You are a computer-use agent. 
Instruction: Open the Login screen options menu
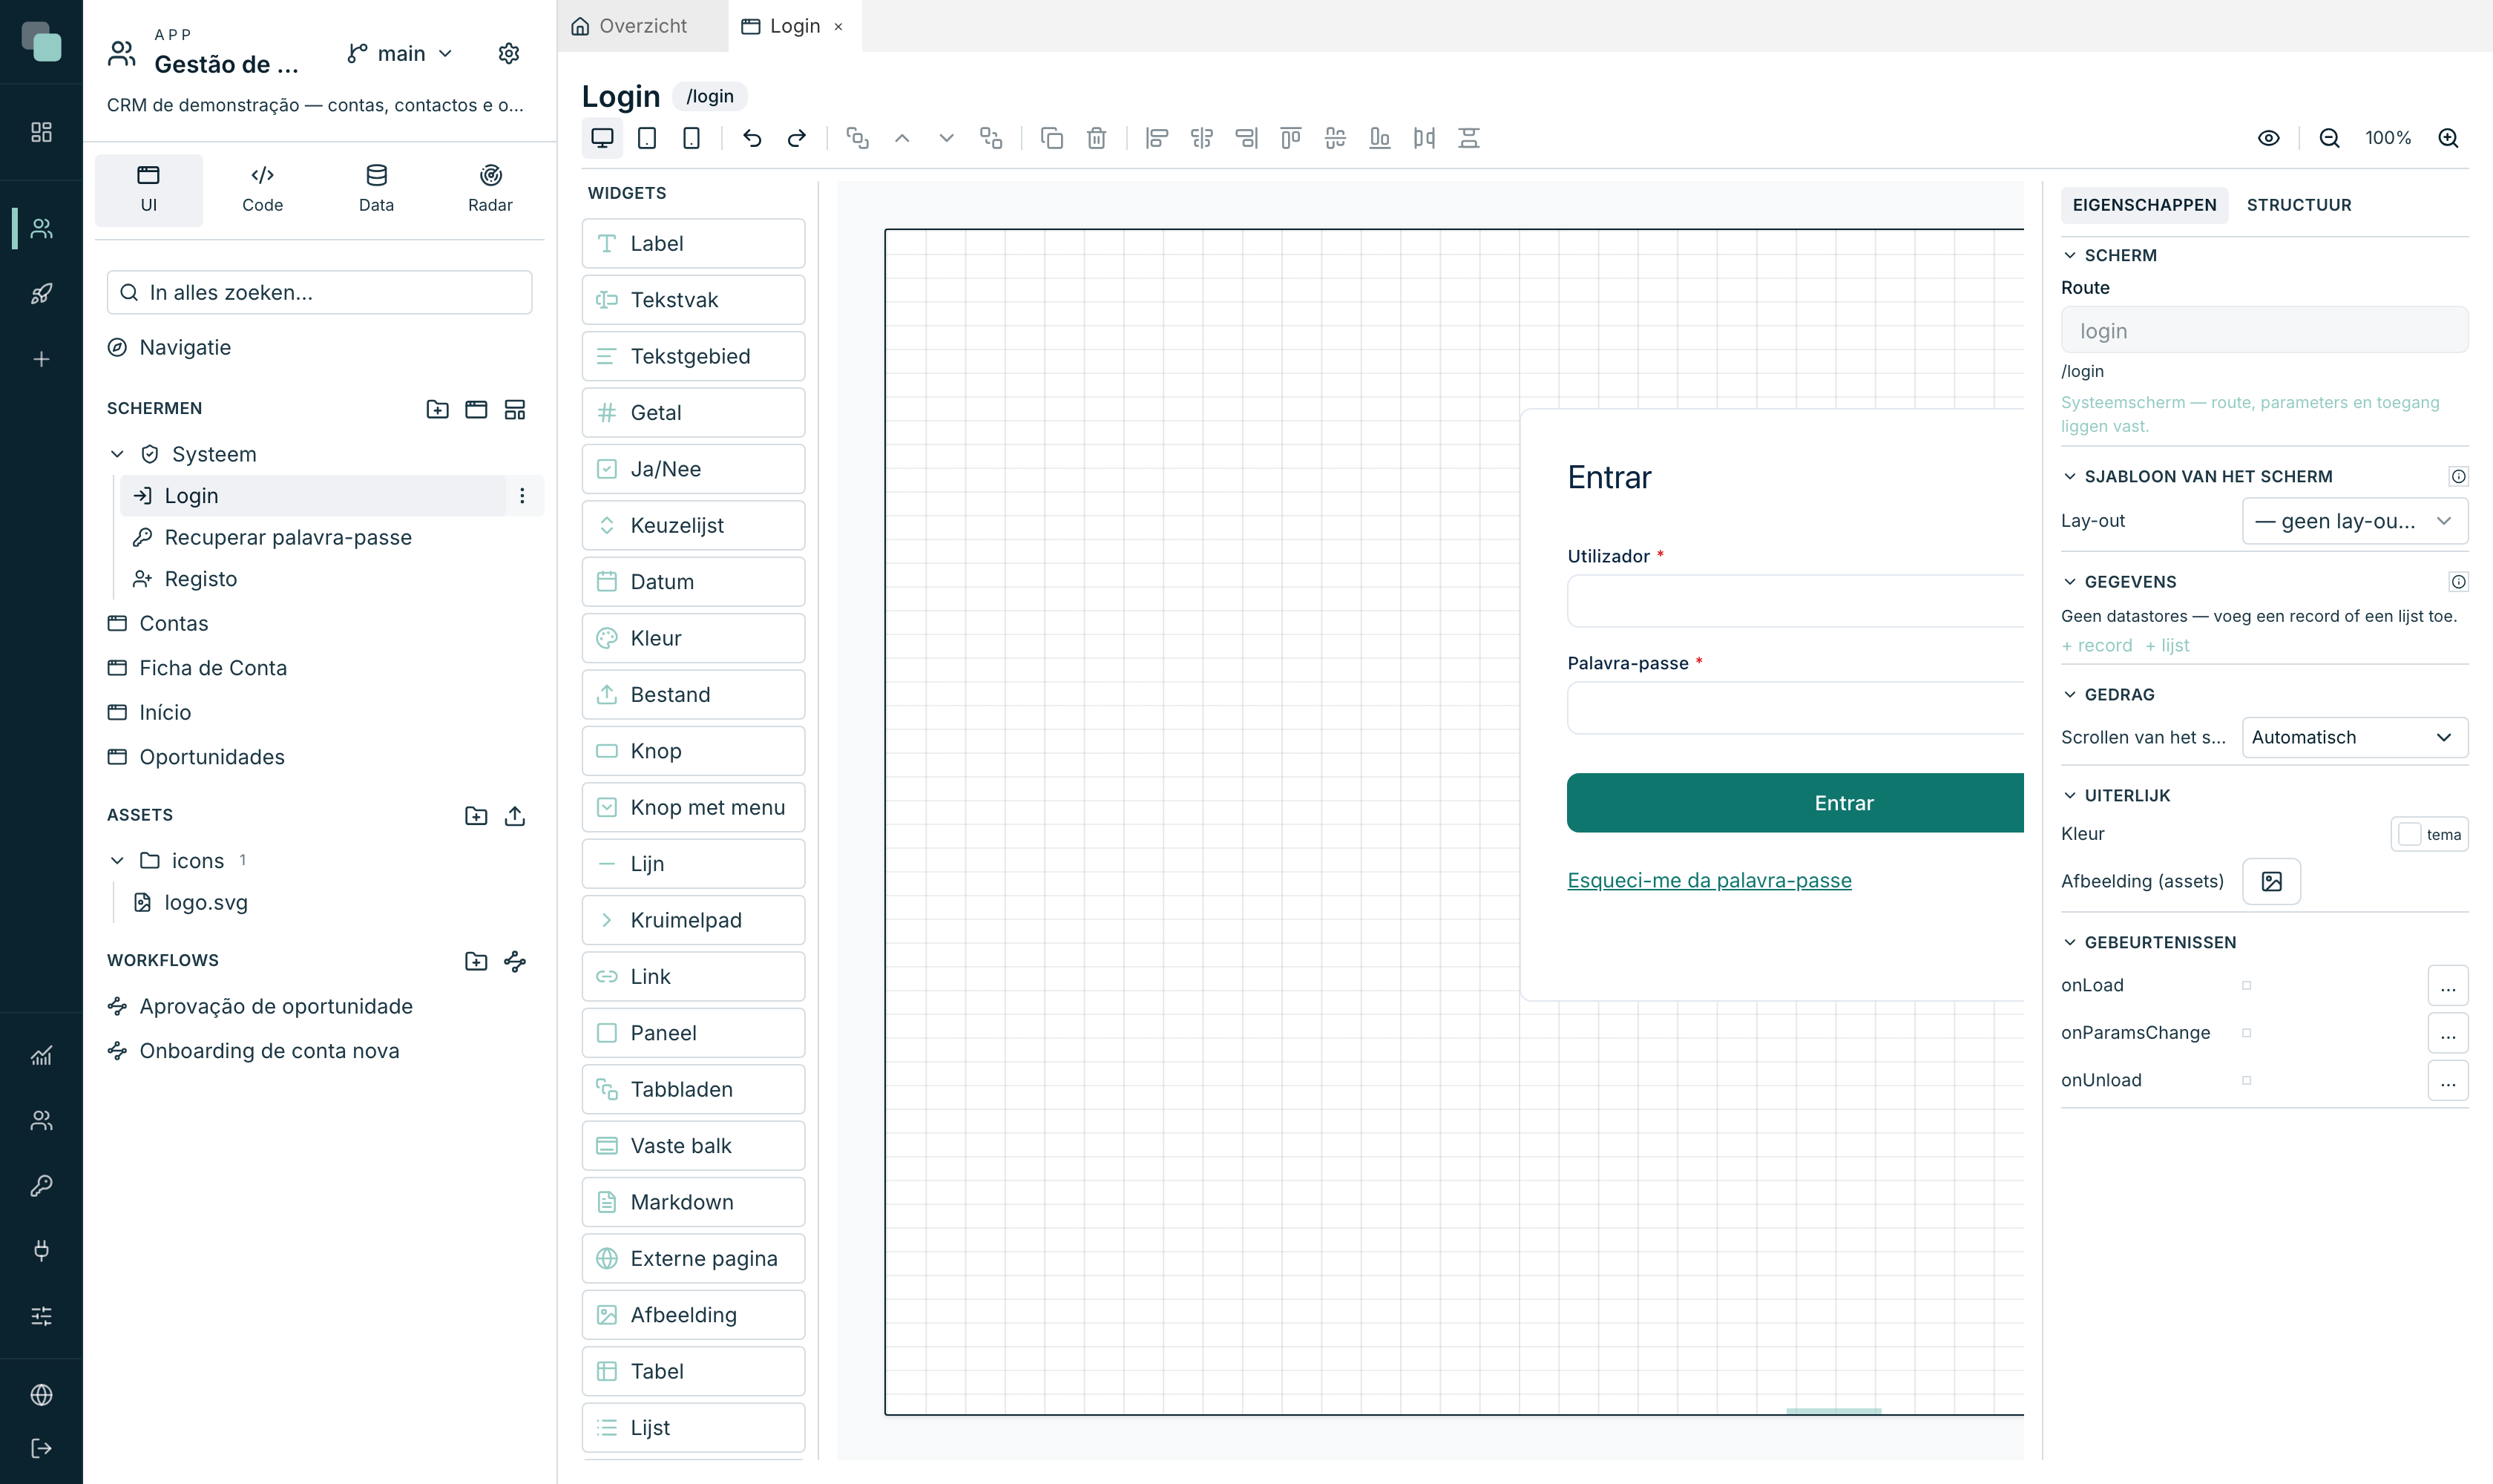click(522, 496)
